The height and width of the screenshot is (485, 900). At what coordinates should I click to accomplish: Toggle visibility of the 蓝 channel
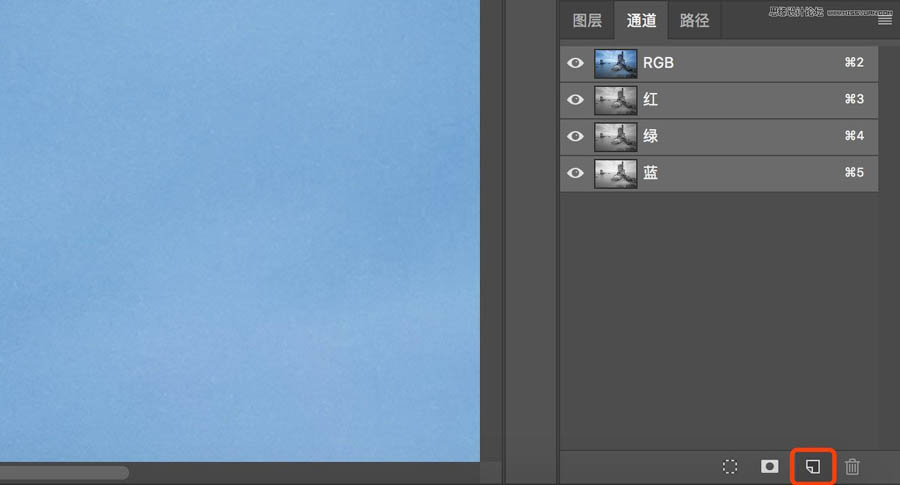click(575, 173)
